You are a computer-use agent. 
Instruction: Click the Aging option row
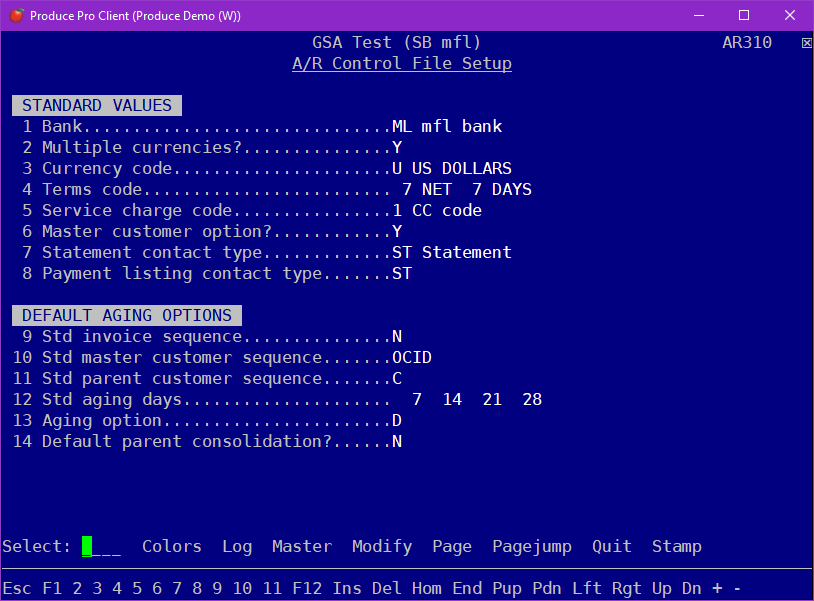pyautogui.click(x=207, y=420)
